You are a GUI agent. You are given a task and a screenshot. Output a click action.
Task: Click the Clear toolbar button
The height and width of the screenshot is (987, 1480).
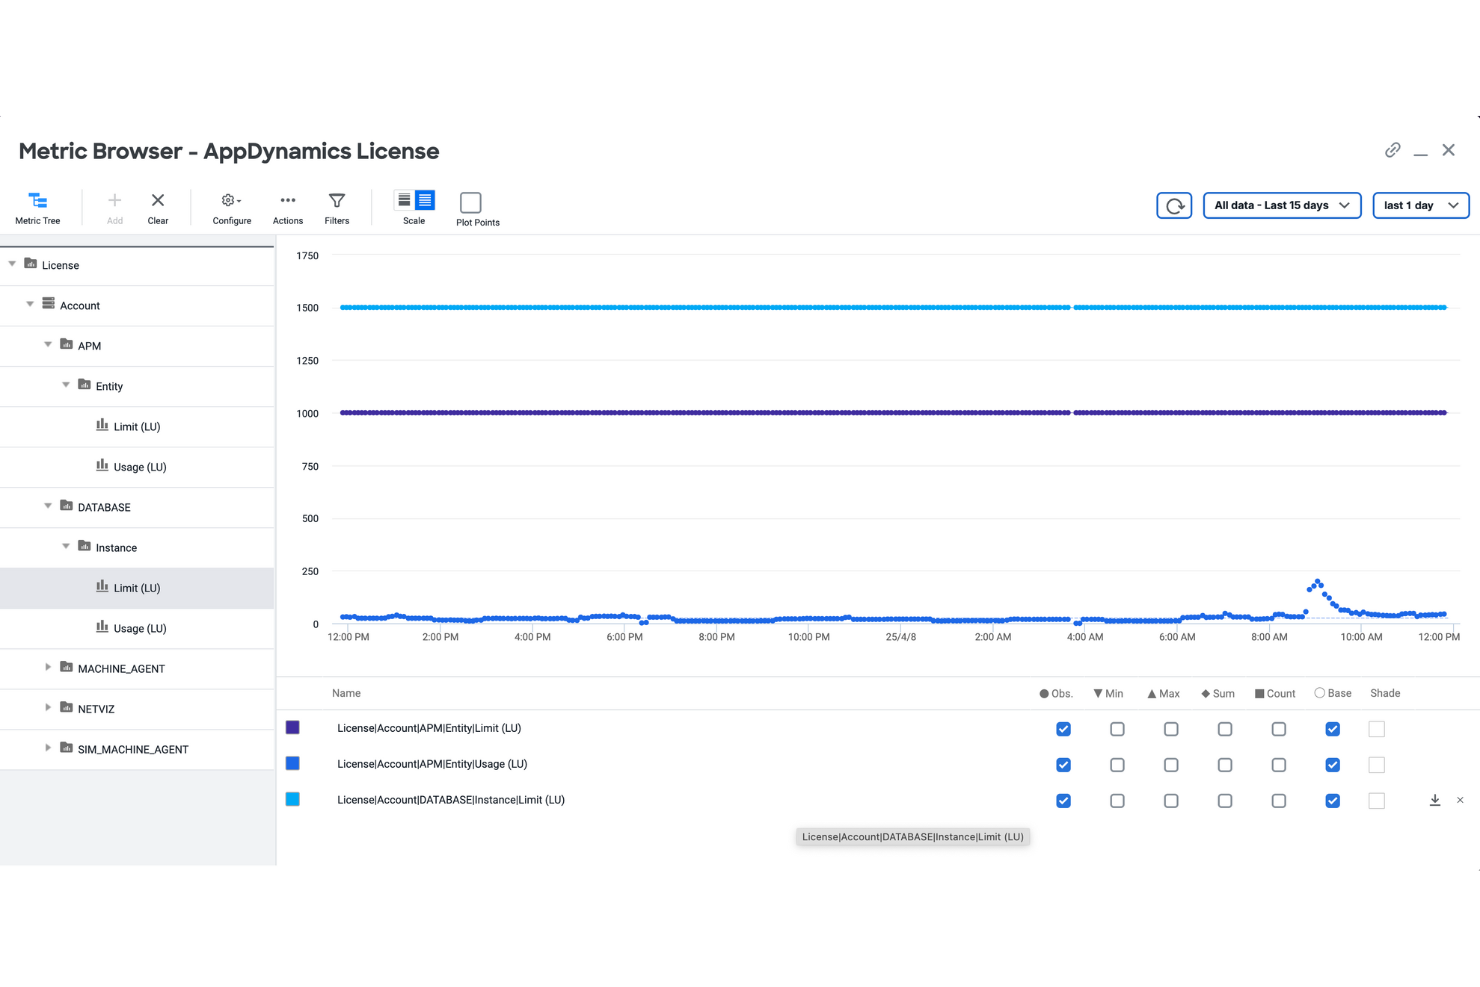158,208
